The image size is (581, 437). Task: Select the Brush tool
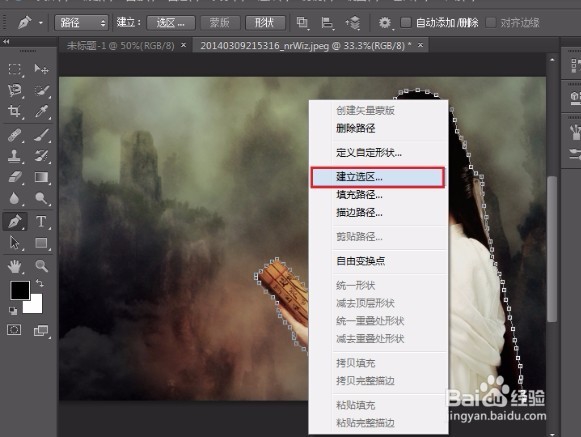coord(41,135)
